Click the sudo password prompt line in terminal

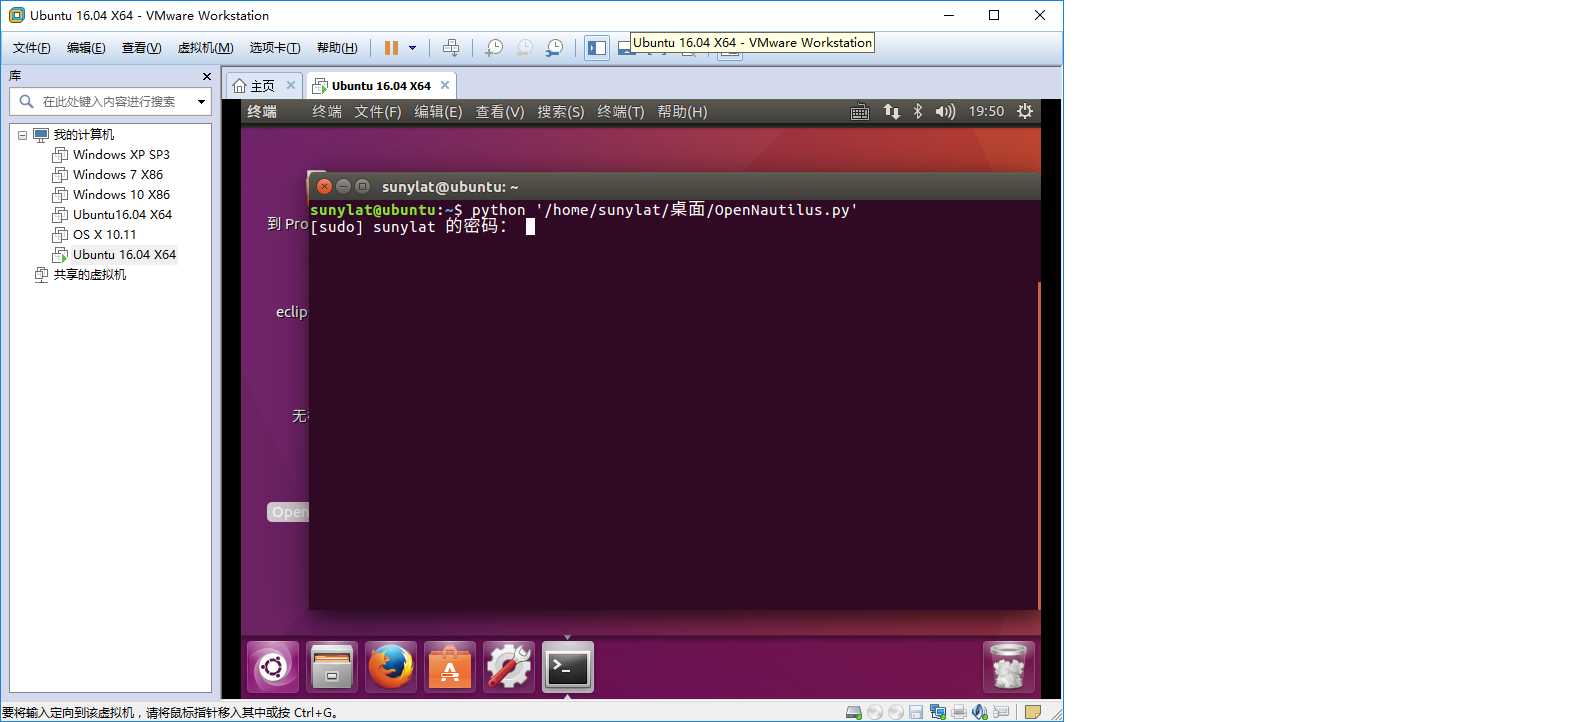(x=422, y=227)
